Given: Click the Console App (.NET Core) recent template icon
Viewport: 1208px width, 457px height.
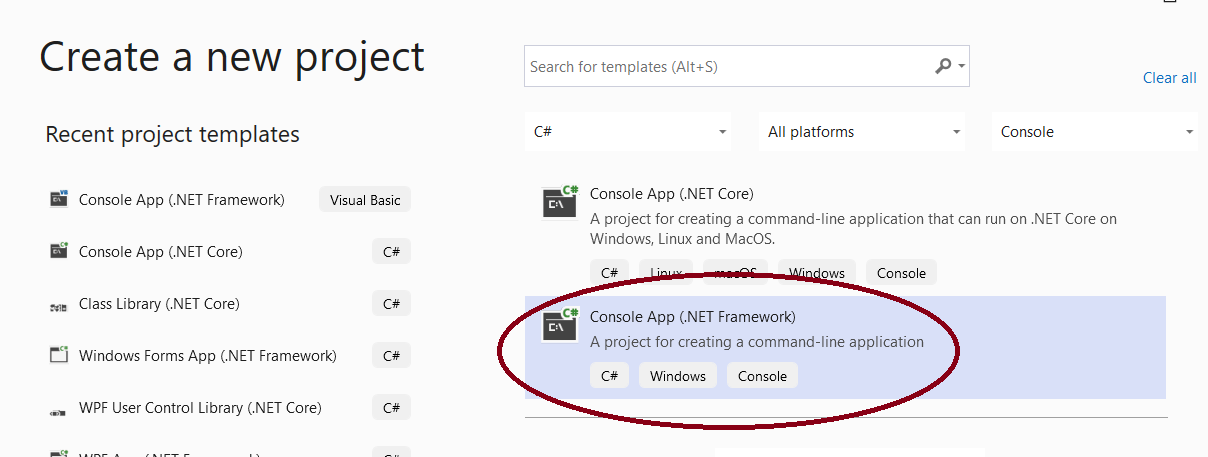Looking at the screenshot, I should [x=59, y=251].
